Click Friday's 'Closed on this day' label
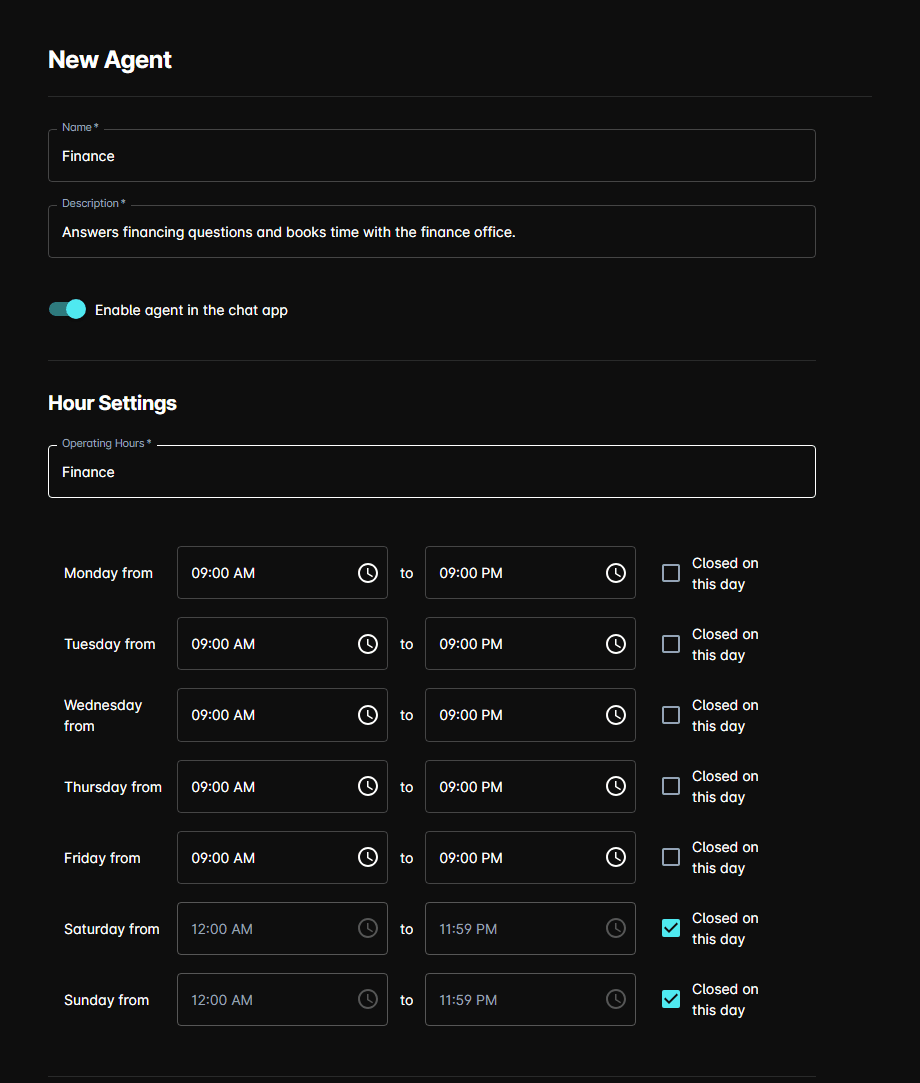 tap(725, 858)
